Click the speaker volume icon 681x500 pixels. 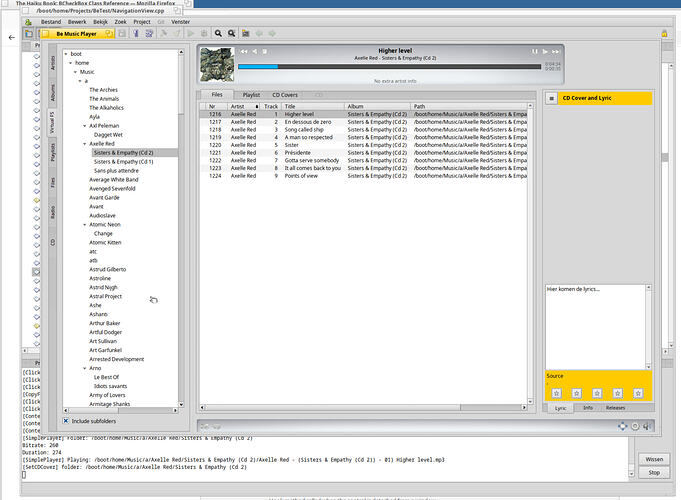click(x=647, y=426)
